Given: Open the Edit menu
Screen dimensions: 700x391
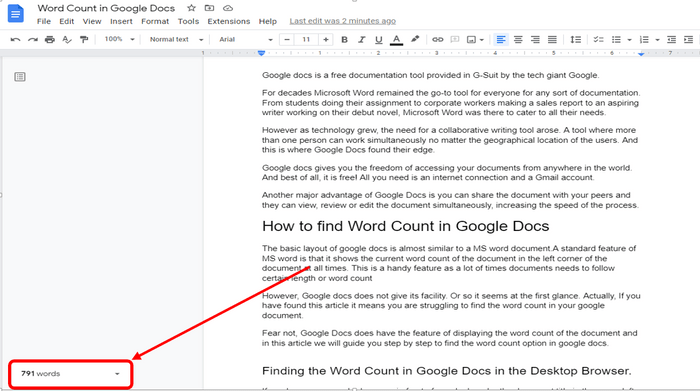Looking at the screenshot, I should coord(67,21).
